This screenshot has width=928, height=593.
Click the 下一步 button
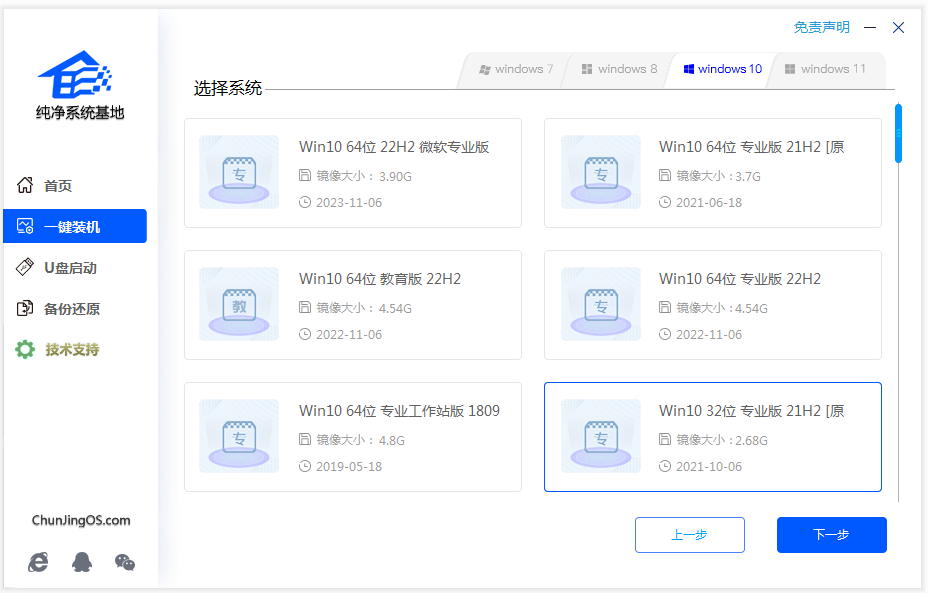[x=832, y=535]
